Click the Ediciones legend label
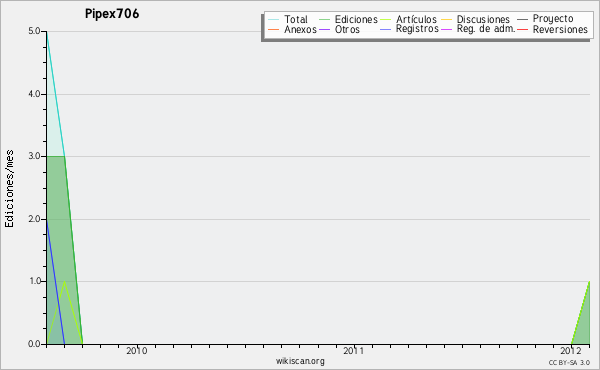Viewport: 600px width, 370px height. 356,19
